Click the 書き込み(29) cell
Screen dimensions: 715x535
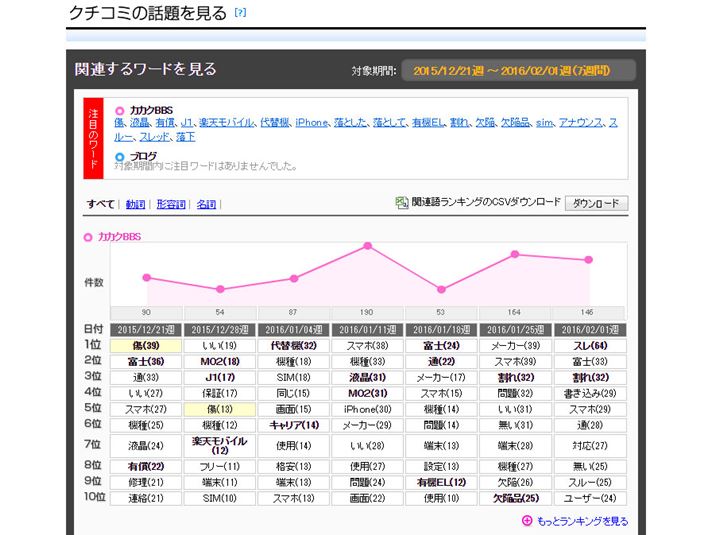click(x=590, y=393)
